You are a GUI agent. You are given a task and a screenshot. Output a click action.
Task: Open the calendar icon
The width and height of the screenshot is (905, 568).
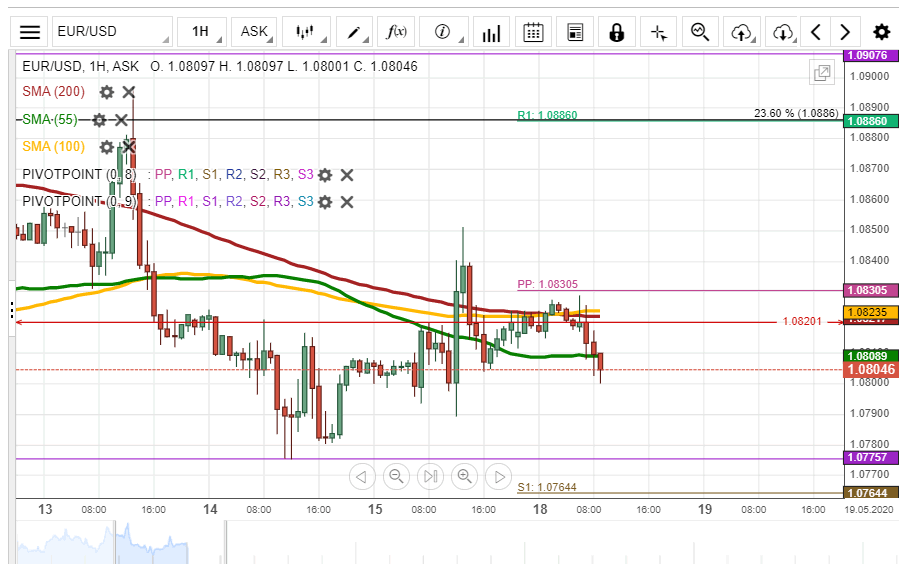(533, 32)
